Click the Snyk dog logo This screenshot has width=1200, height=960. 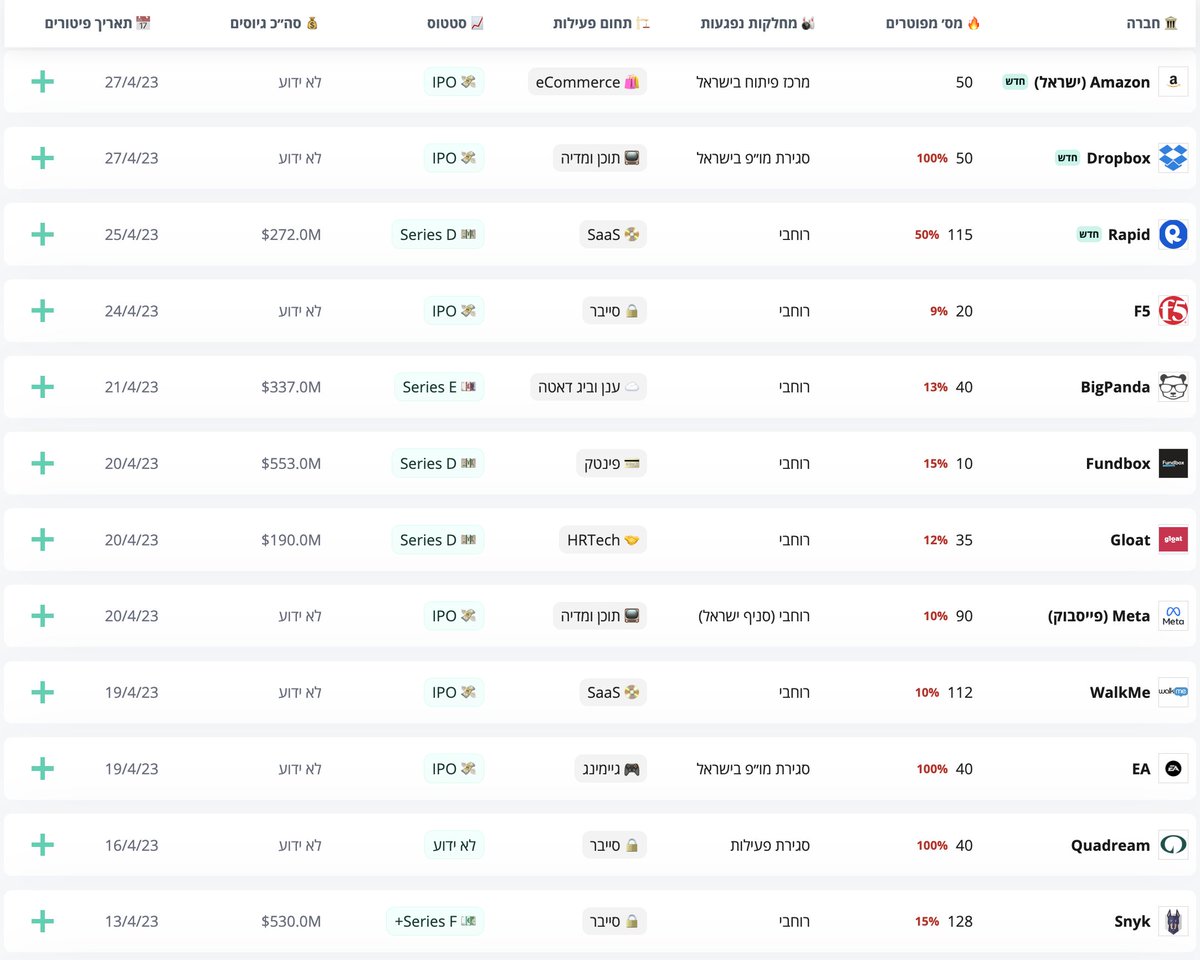1173,921
